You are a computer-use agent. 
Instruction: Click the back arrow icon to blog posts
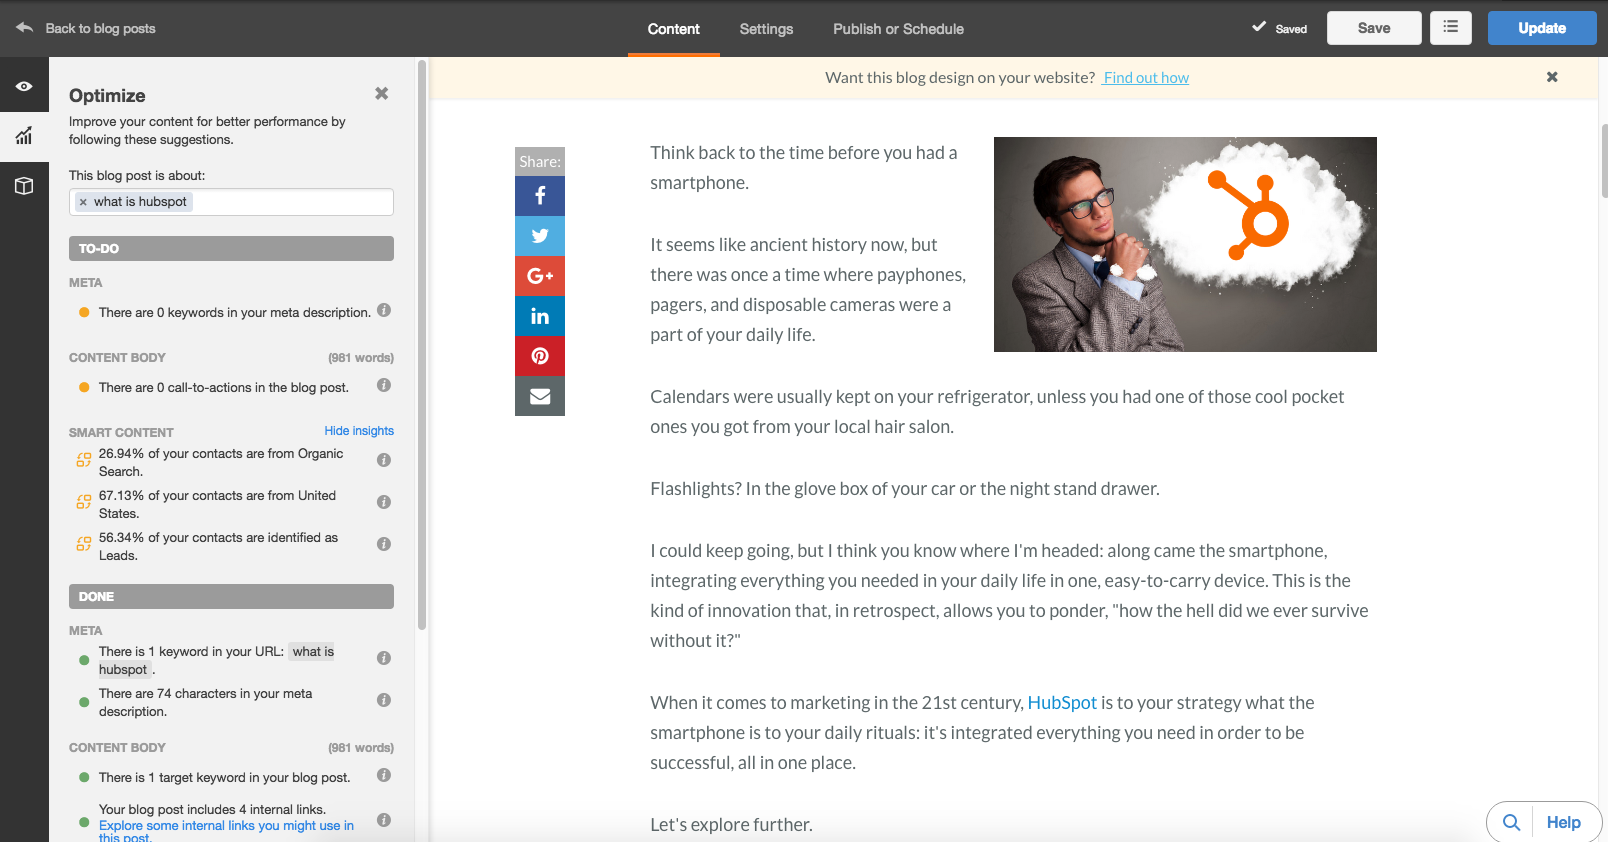click(x=24, y=28)
